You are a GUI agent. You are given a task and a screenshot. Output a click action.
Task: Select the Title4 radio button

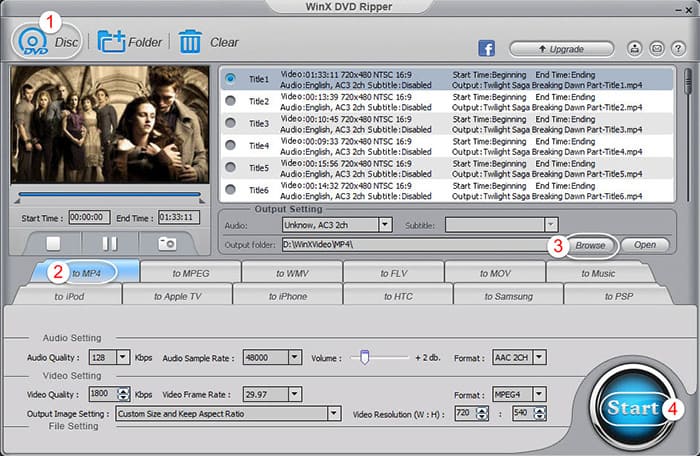point(230,145)
